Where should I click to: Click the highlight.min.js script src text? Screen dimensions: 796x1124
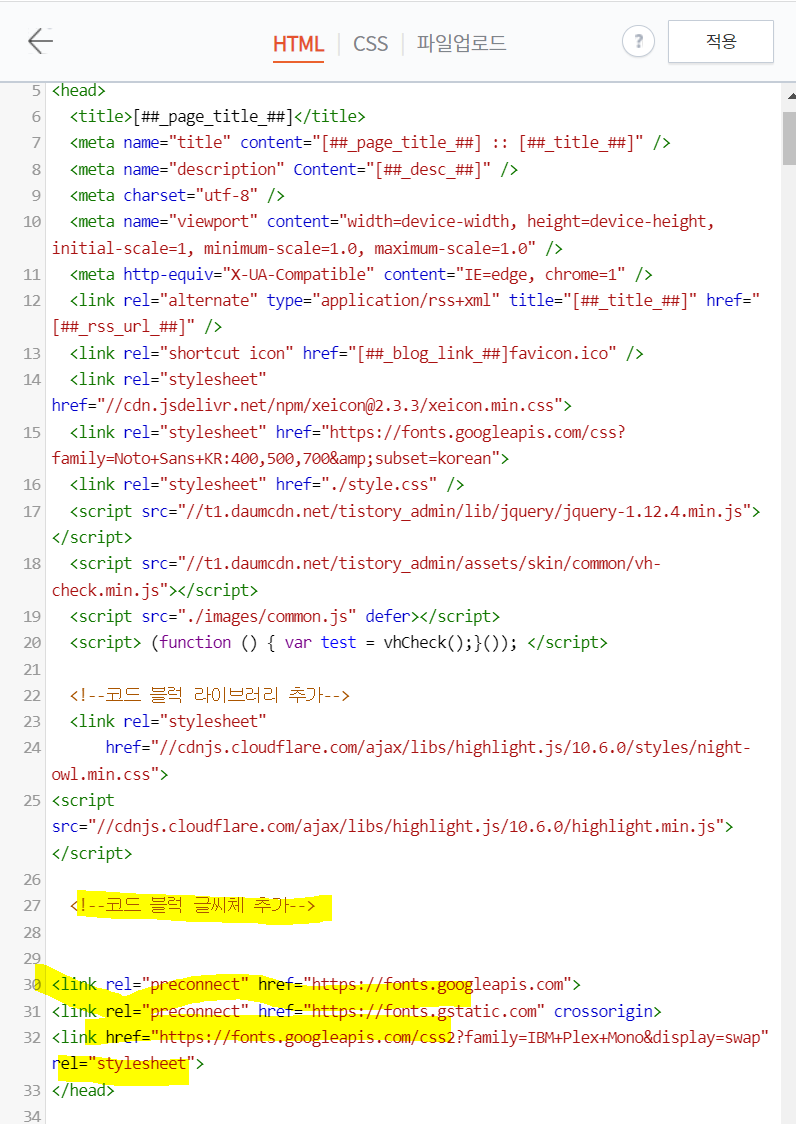392,827
